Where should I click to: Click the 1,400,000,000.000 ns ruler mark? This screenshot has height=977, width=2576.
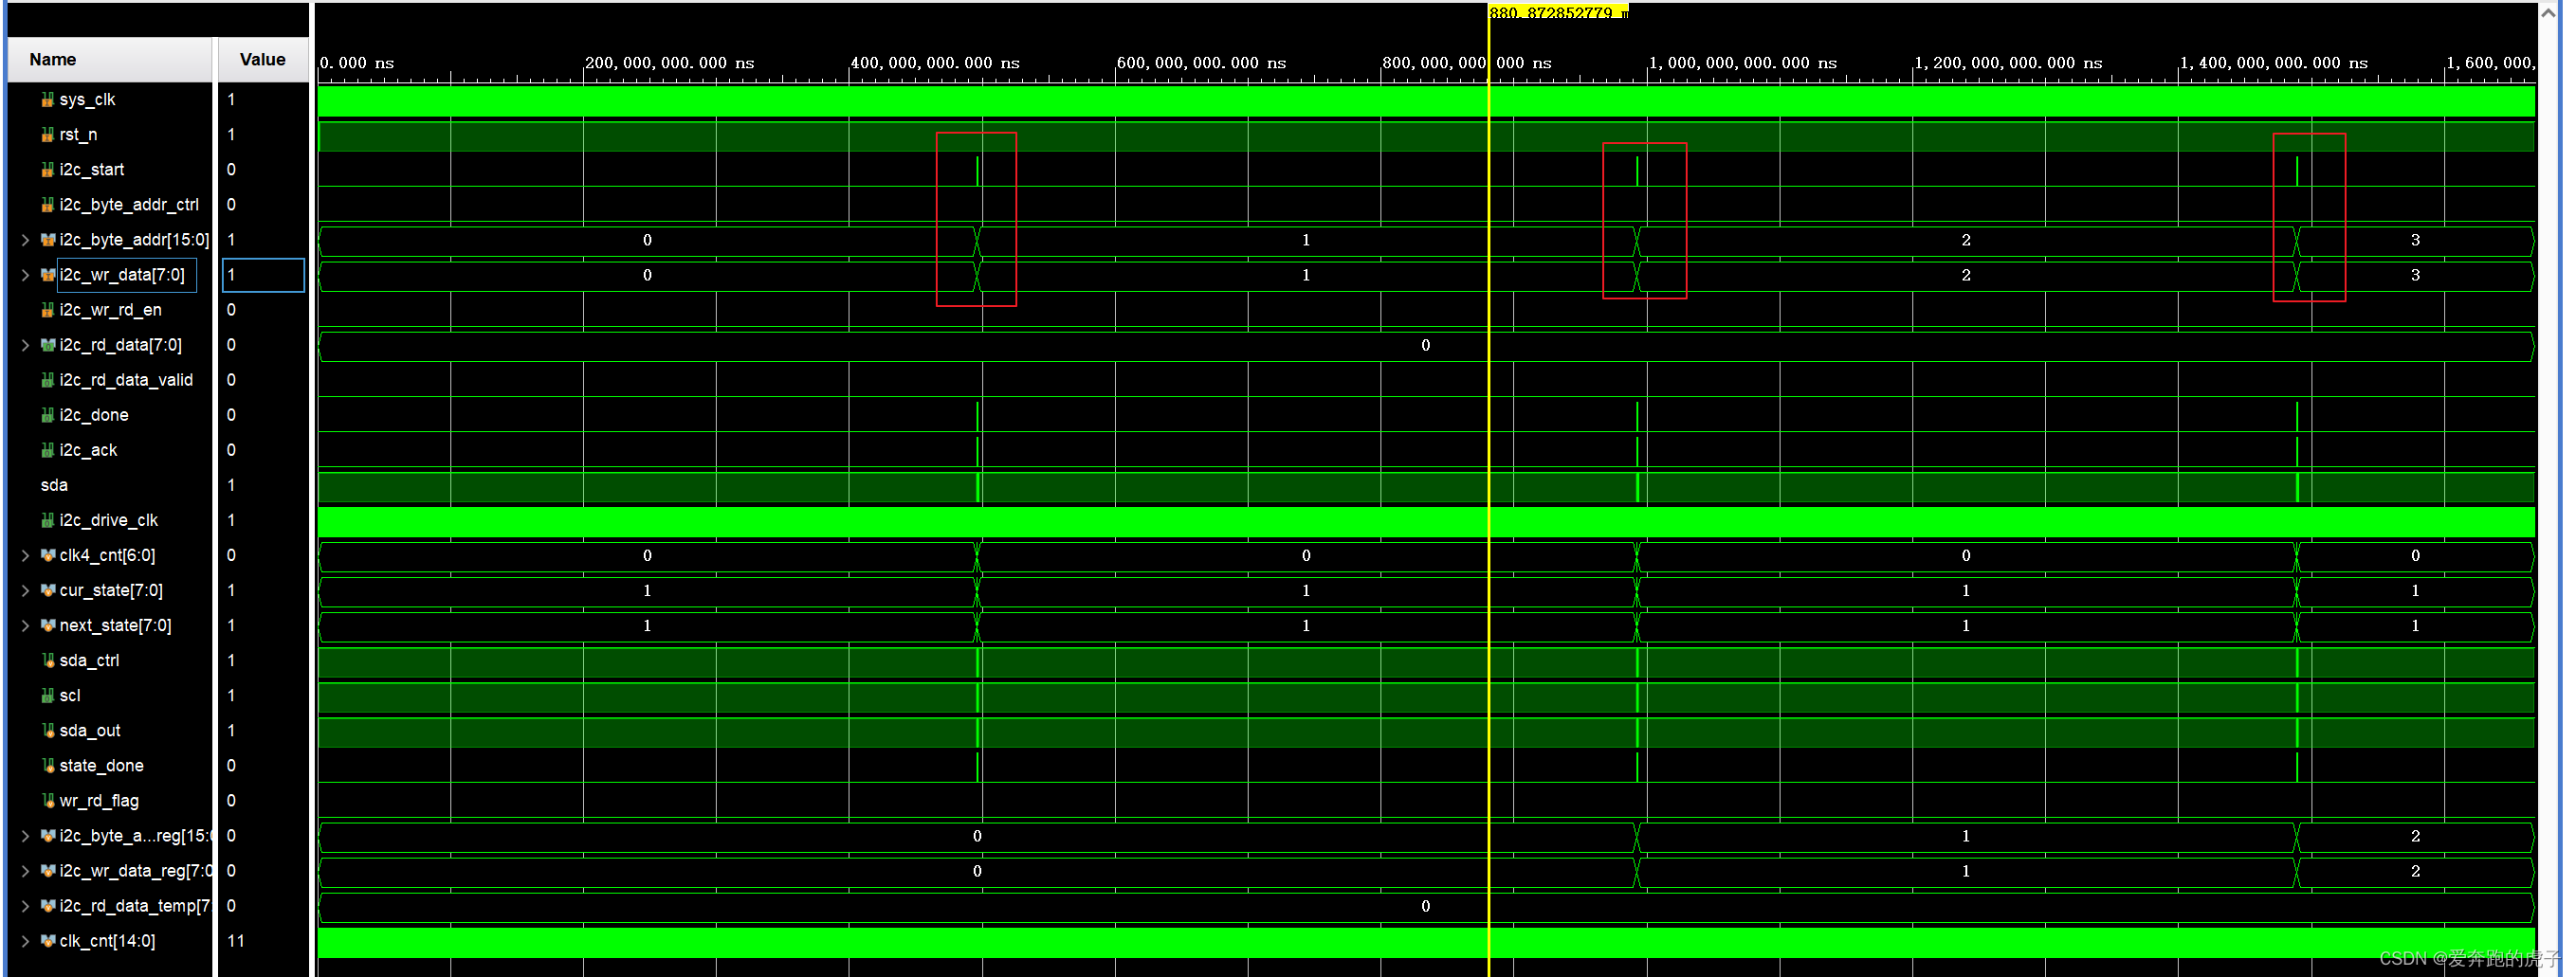click(2273, 63)
